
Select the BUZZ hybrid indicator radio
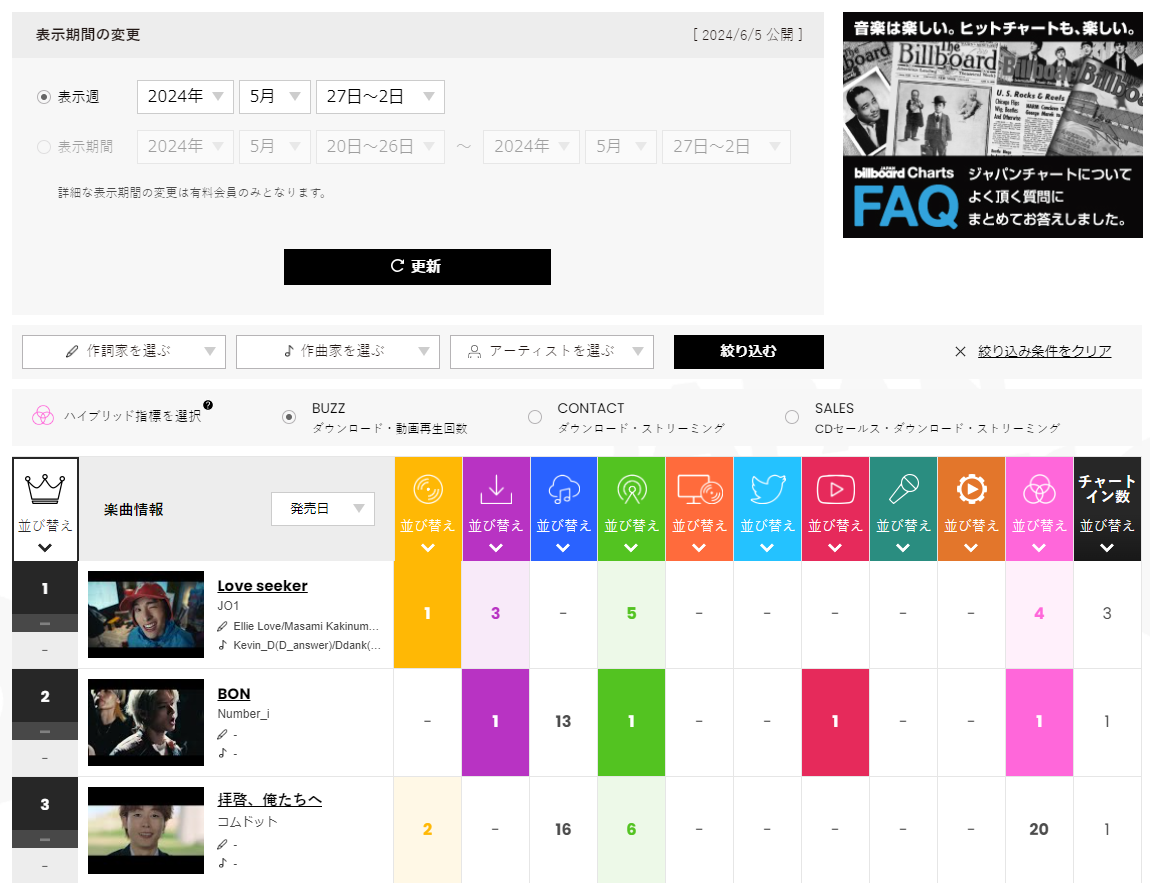click(289, 417)
